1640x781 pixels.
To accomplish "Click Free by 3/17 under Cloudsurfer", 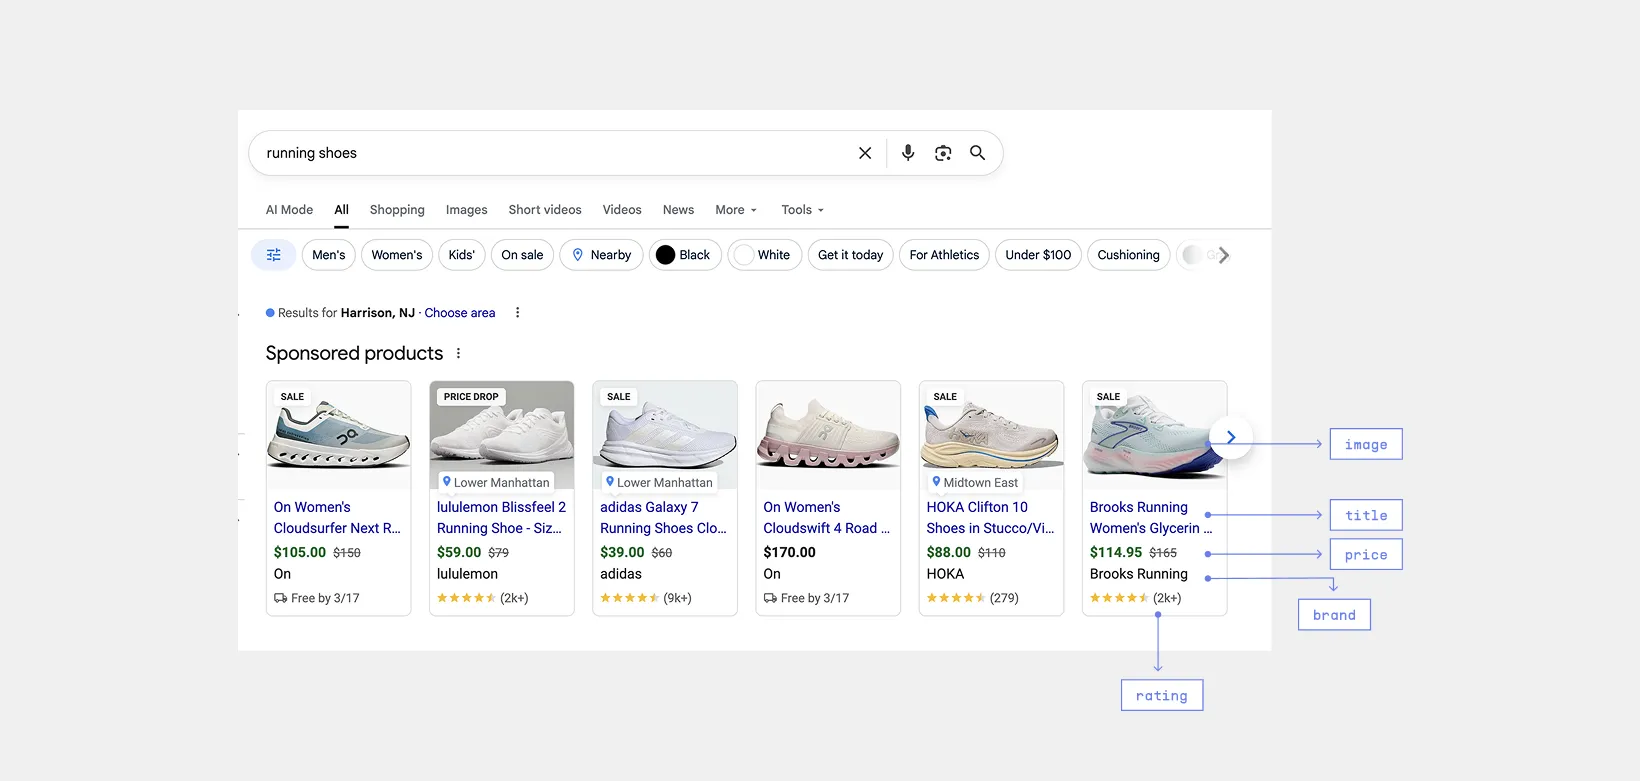I will (317, 598).
